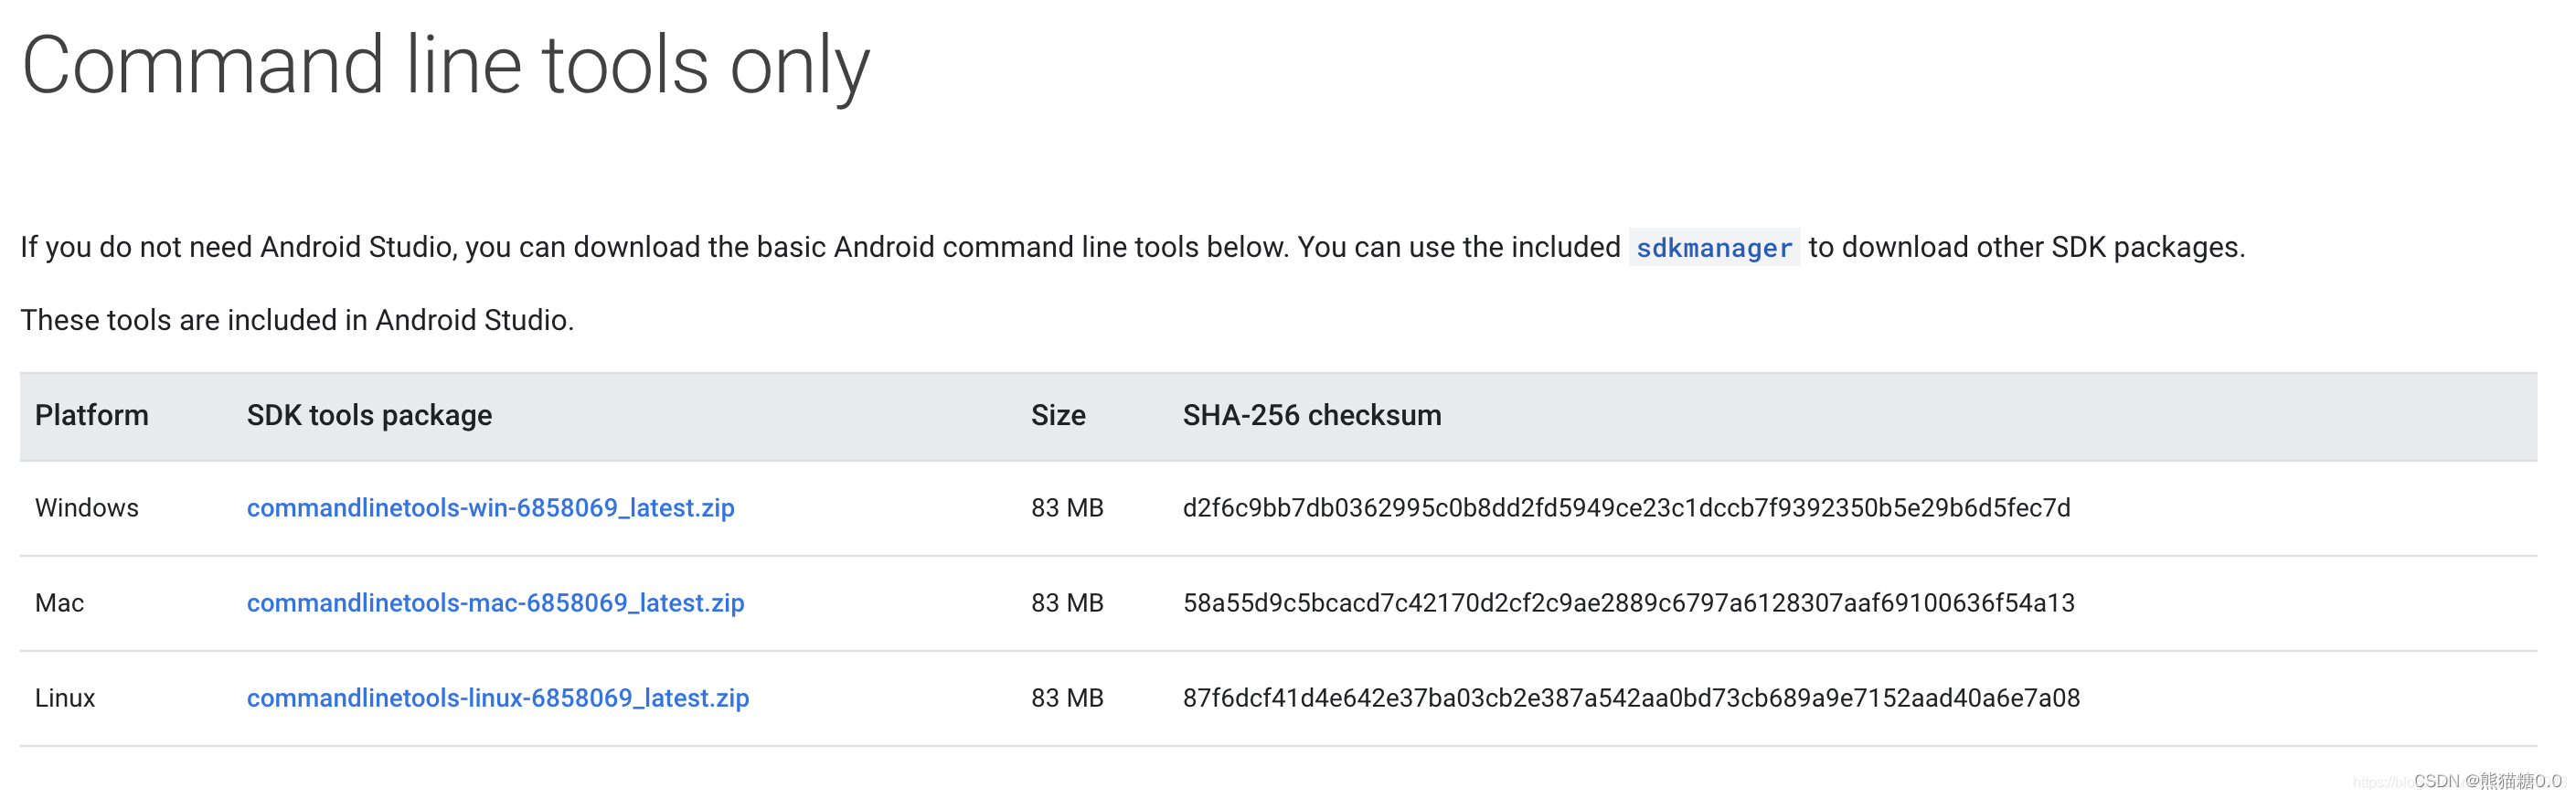Screen dimensions: 2576x799
Task: Click the Mac SHA-256 checksum value
Action: point(1628,603)
